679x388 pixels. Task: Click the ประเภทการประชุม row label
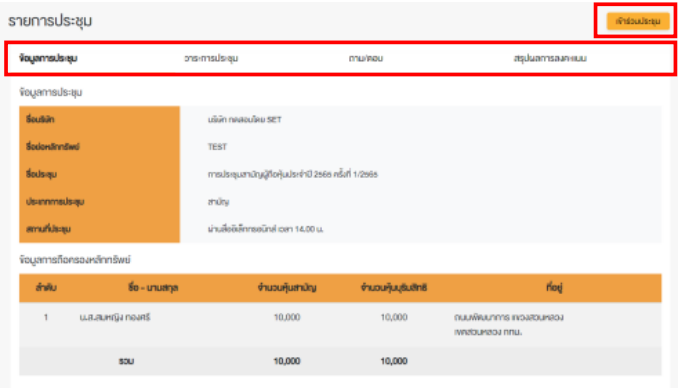coord(55,201)
